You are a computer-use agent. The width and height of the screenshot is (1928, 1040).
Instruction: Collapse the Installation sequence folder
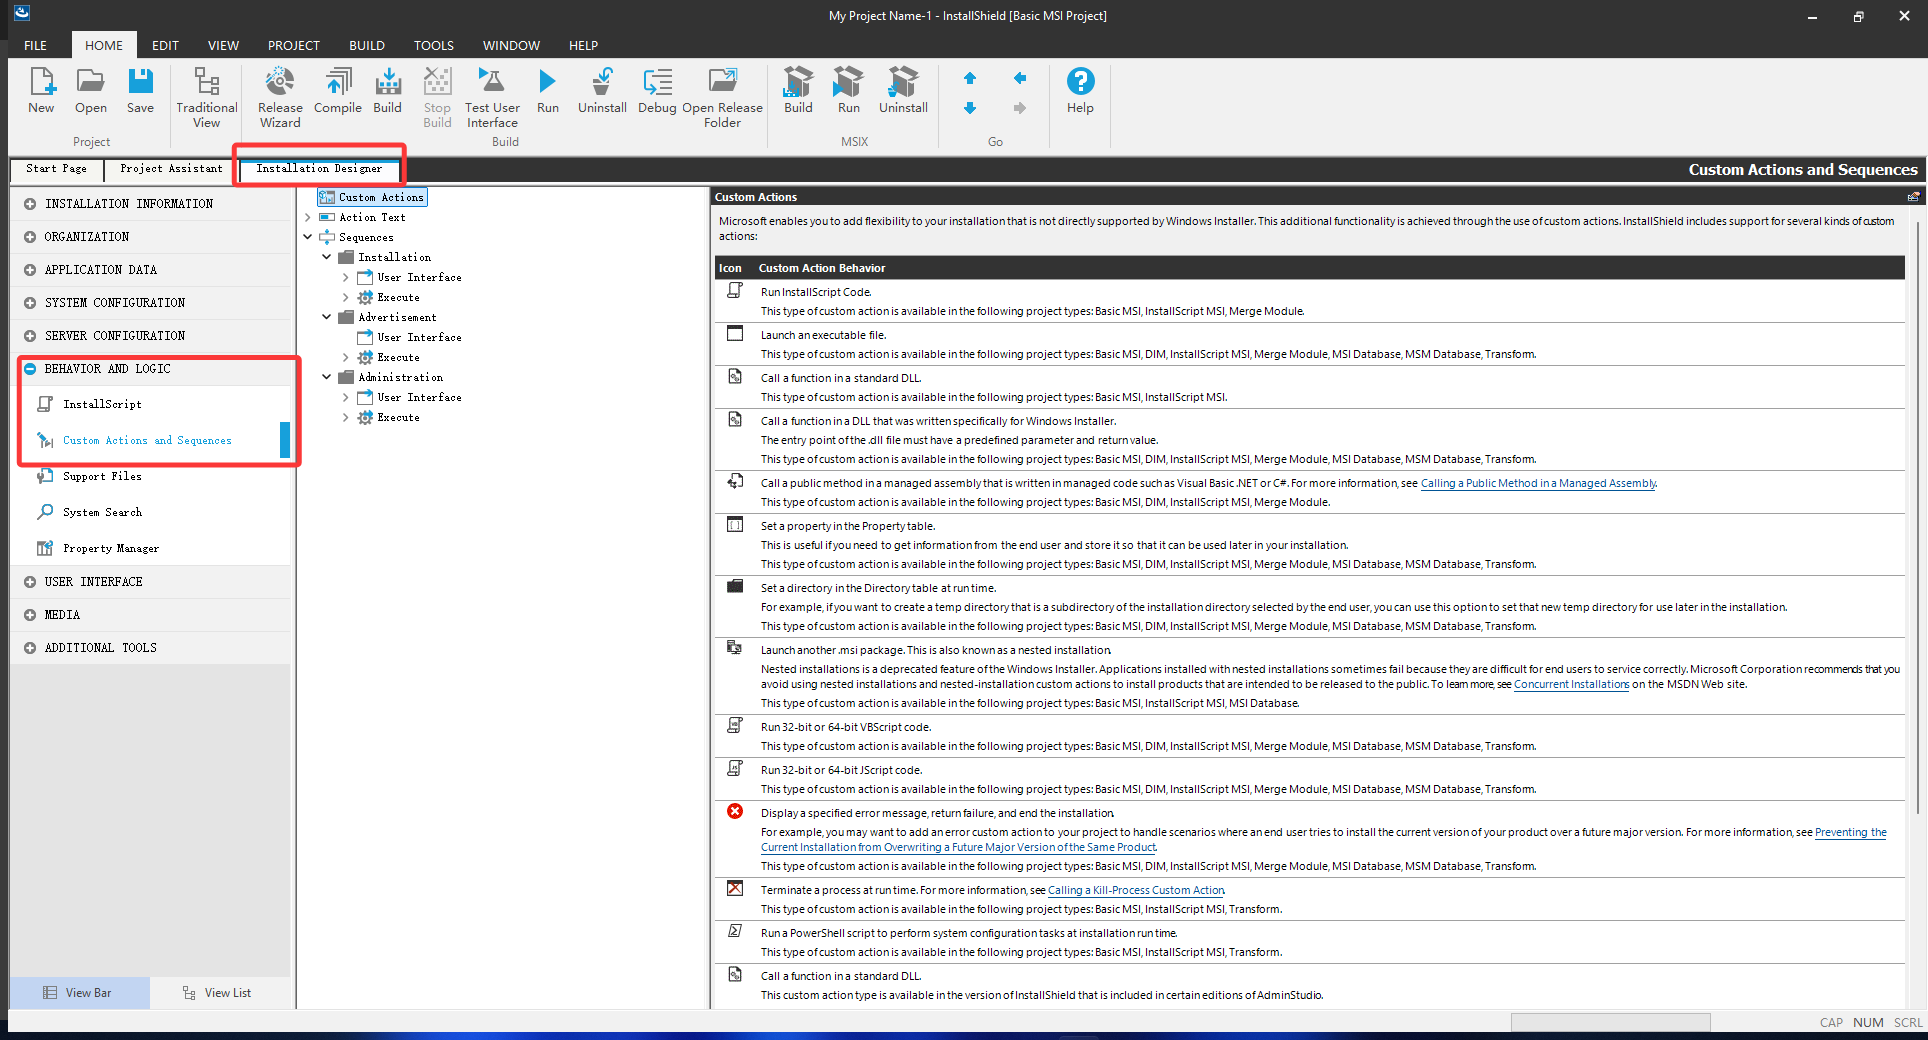(x=327, y=257)
